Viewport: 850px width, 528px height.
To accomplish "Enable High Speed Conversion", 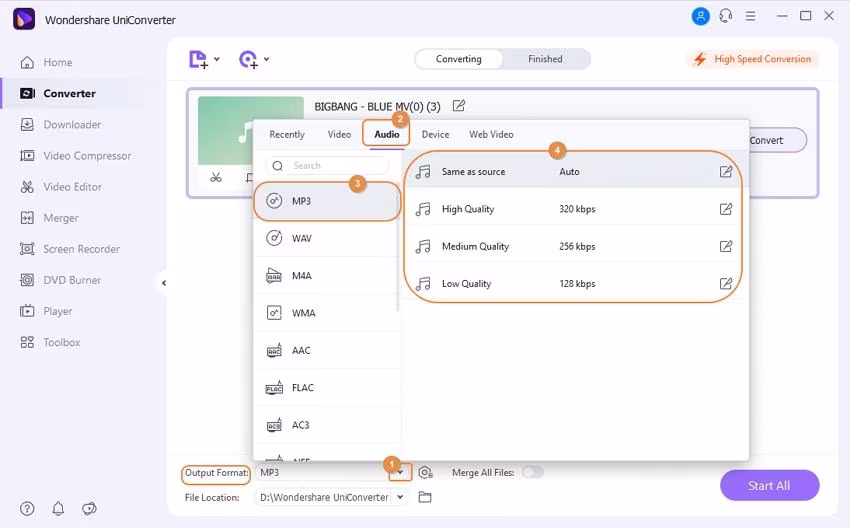I will tap(753, 59).
